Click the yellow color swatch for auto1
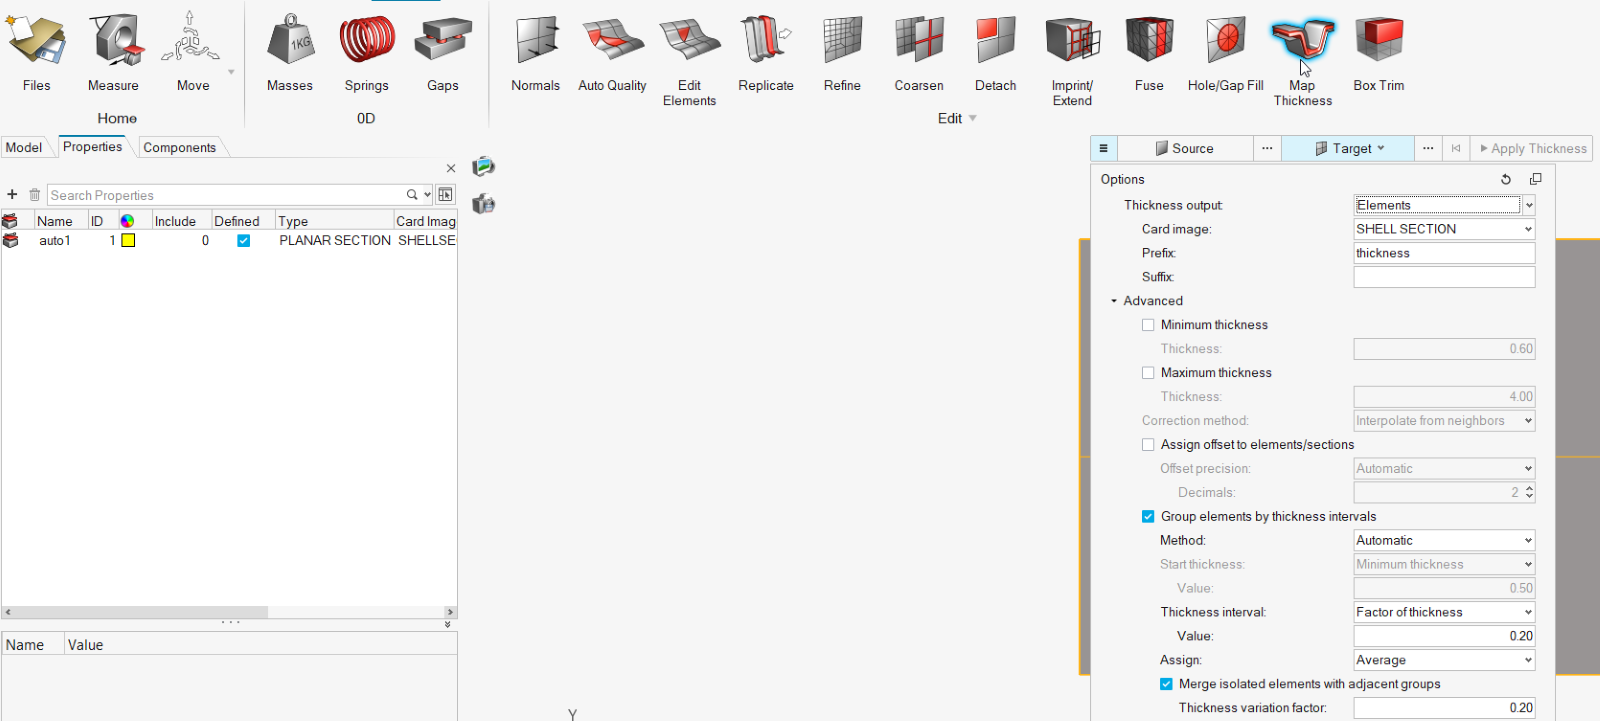Image resolution: width=1600 pixels, height=721 pixels. (128, 241)
